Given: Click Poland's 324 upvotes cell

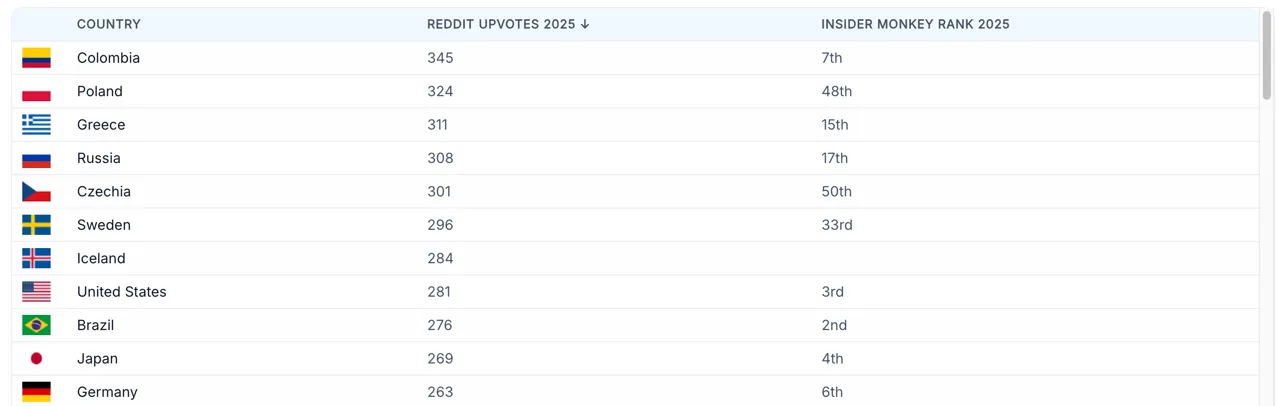Looking at the screenshot, I should point(440,91).
